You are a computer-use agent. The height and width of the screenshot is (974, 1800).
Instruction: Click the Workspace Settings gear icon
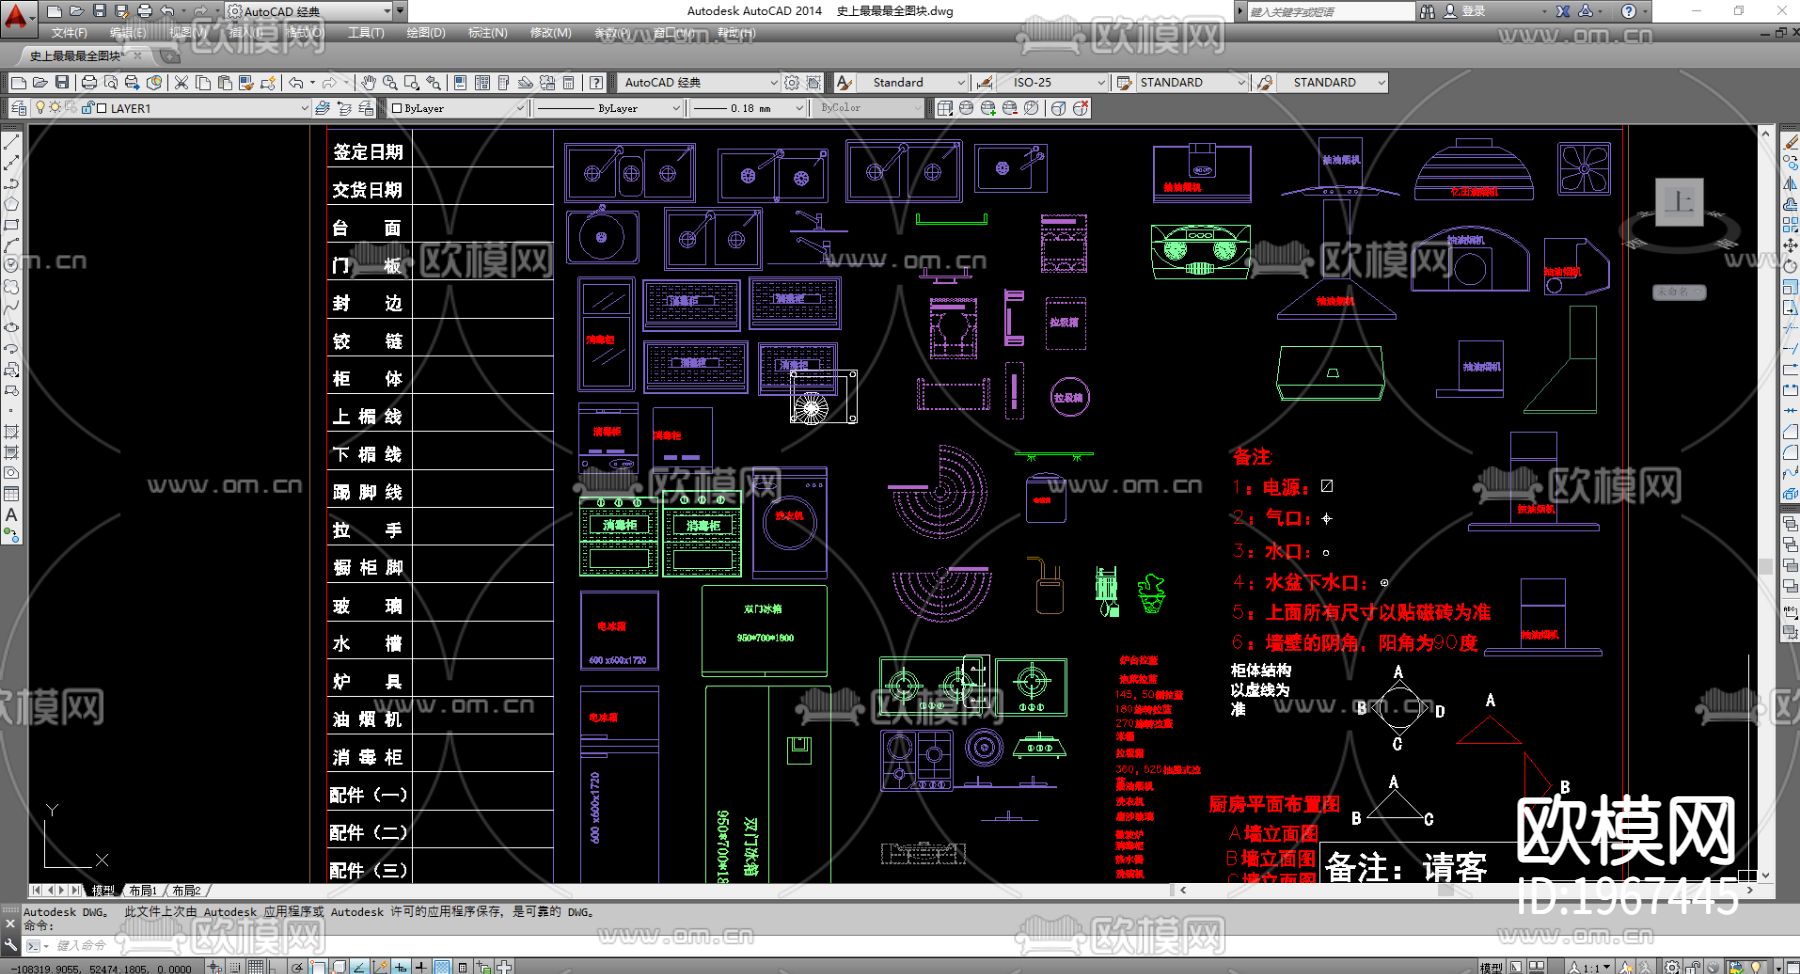(792, 82)
